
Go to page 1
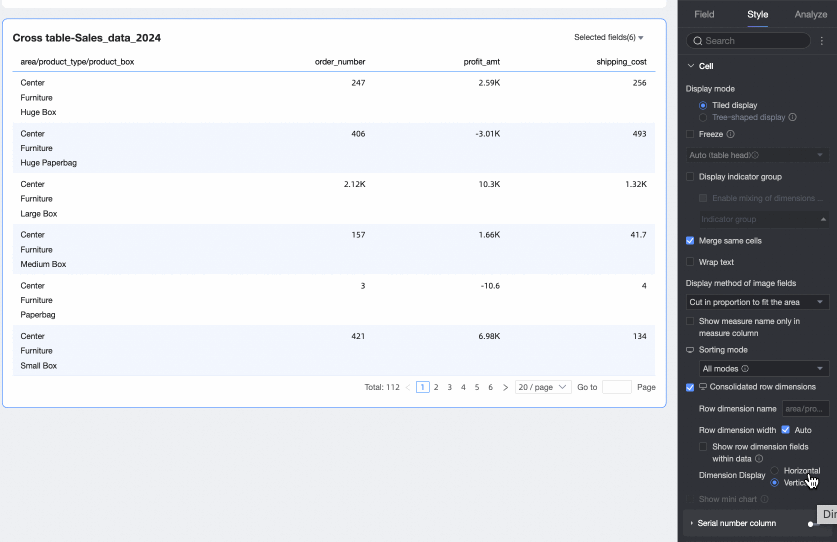pos(423,387)
